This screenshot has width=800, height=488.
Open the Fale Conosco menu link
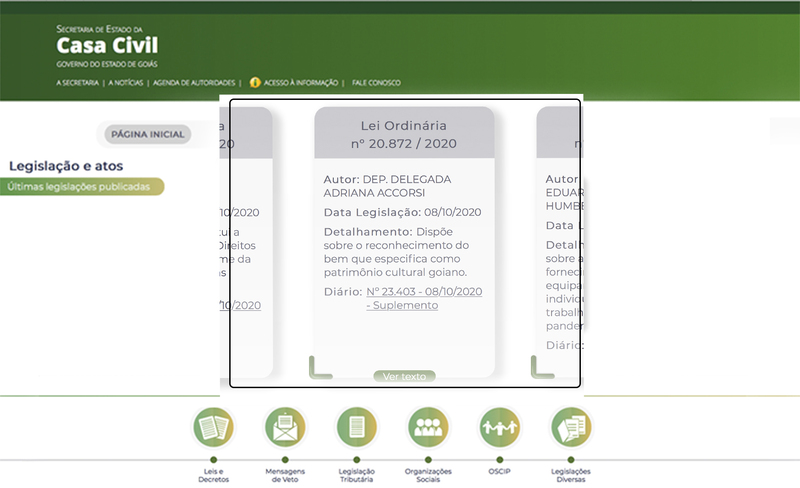tap(376, 83)
